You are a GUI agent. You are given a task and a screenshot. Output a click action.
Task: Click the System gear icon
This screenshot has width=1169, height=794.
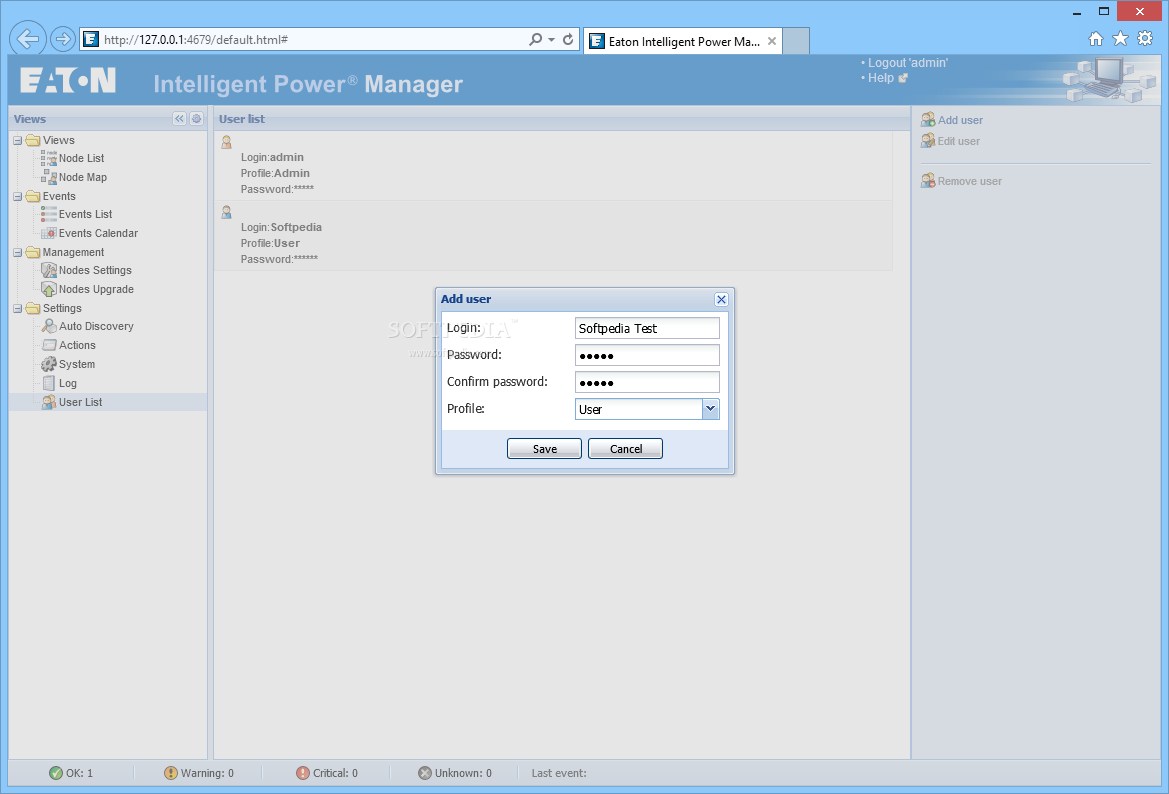48,364
